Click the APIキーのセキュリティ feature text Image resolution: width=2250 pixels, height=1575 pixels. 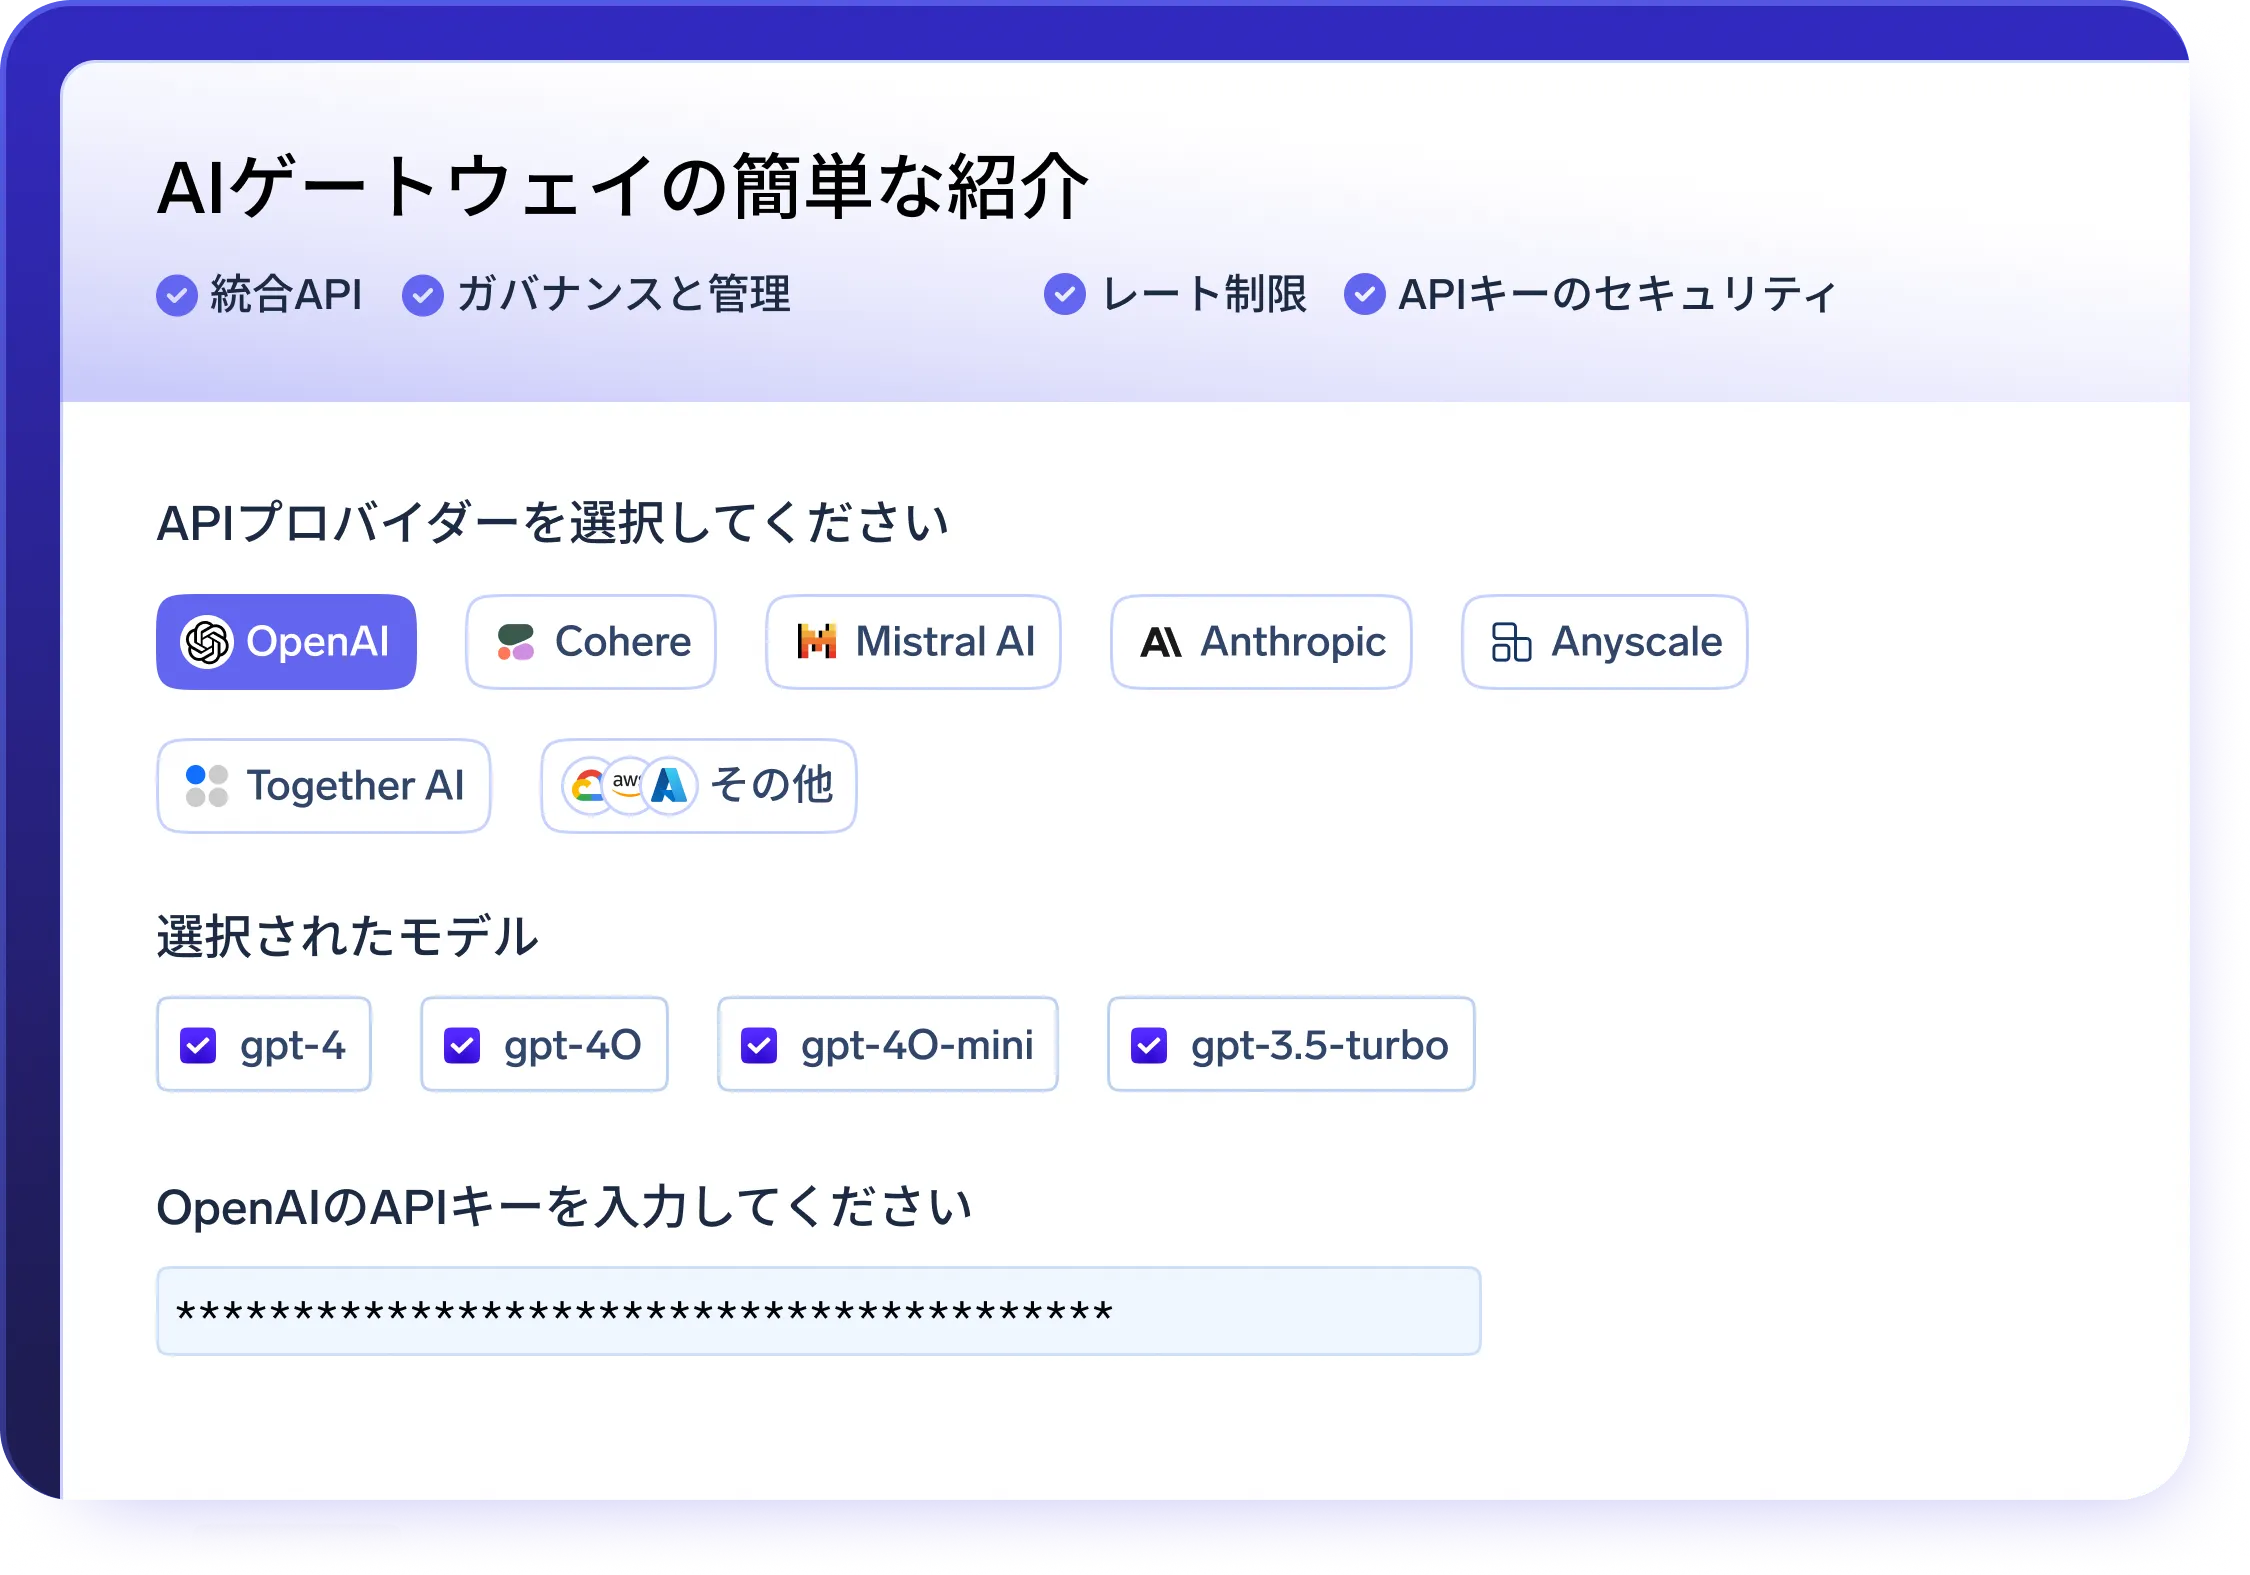pyautogui.click(x=1618, y=294)
